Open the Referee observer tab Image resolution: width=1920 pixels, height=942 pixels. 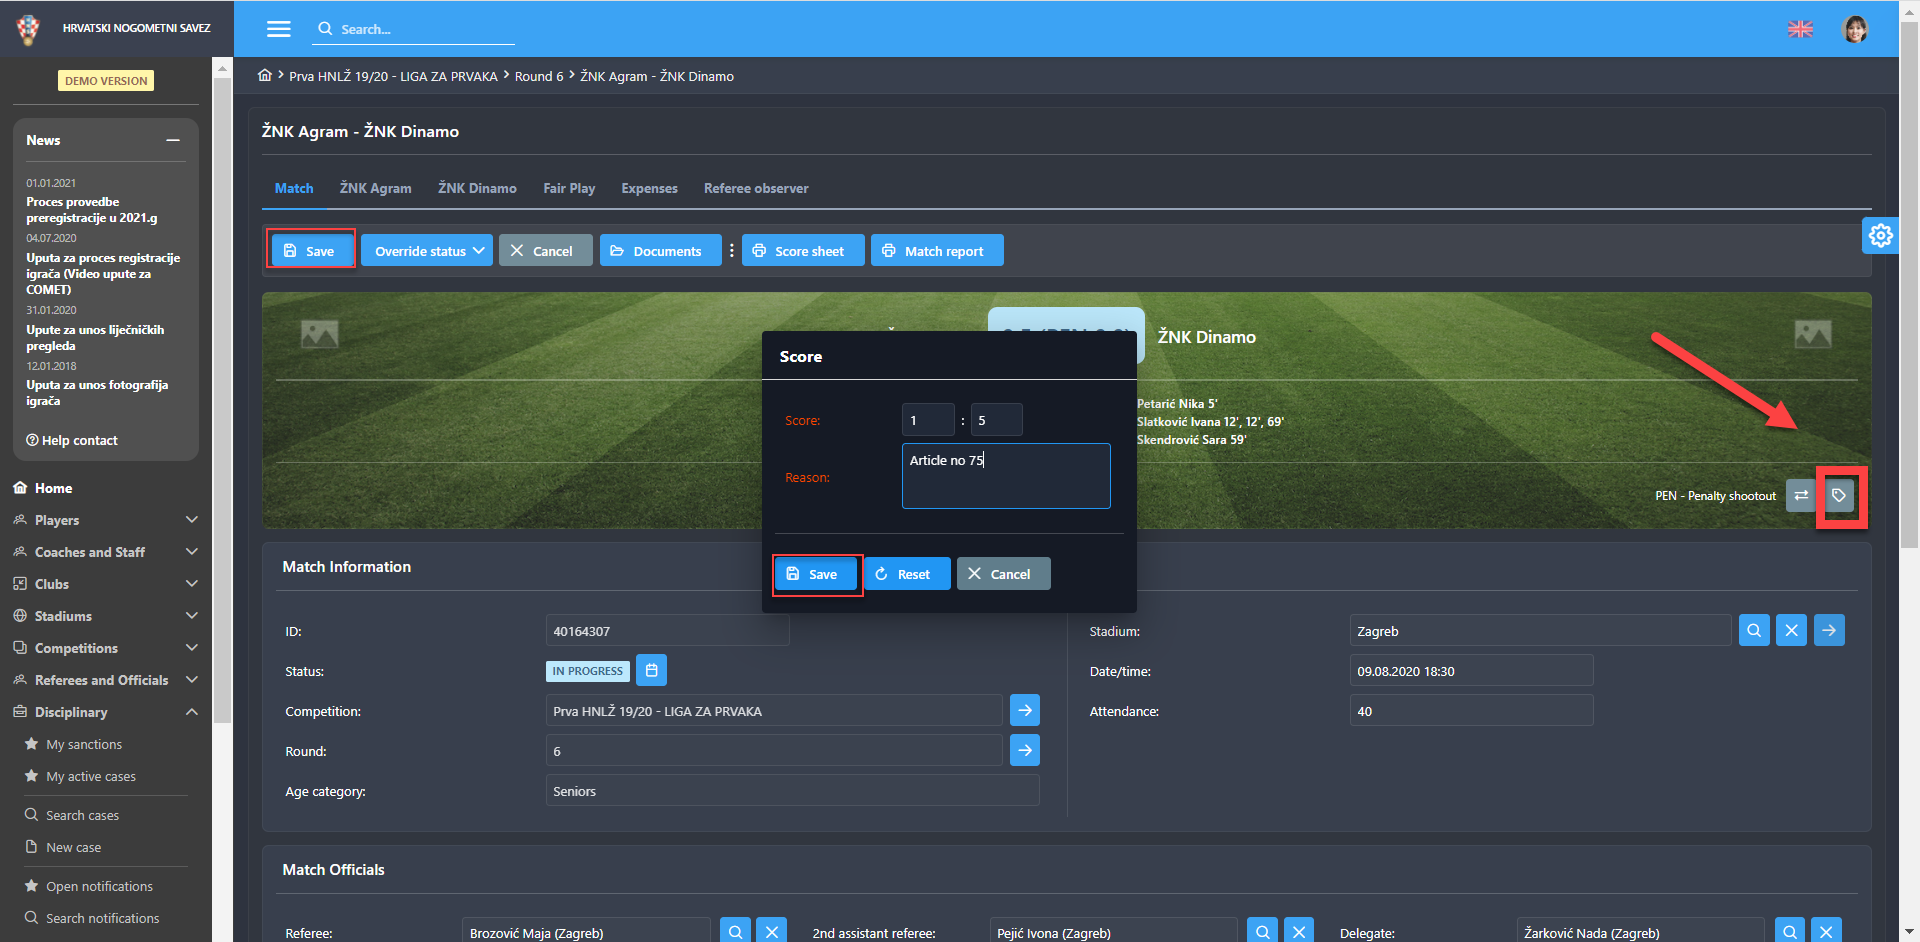(755, 188)
